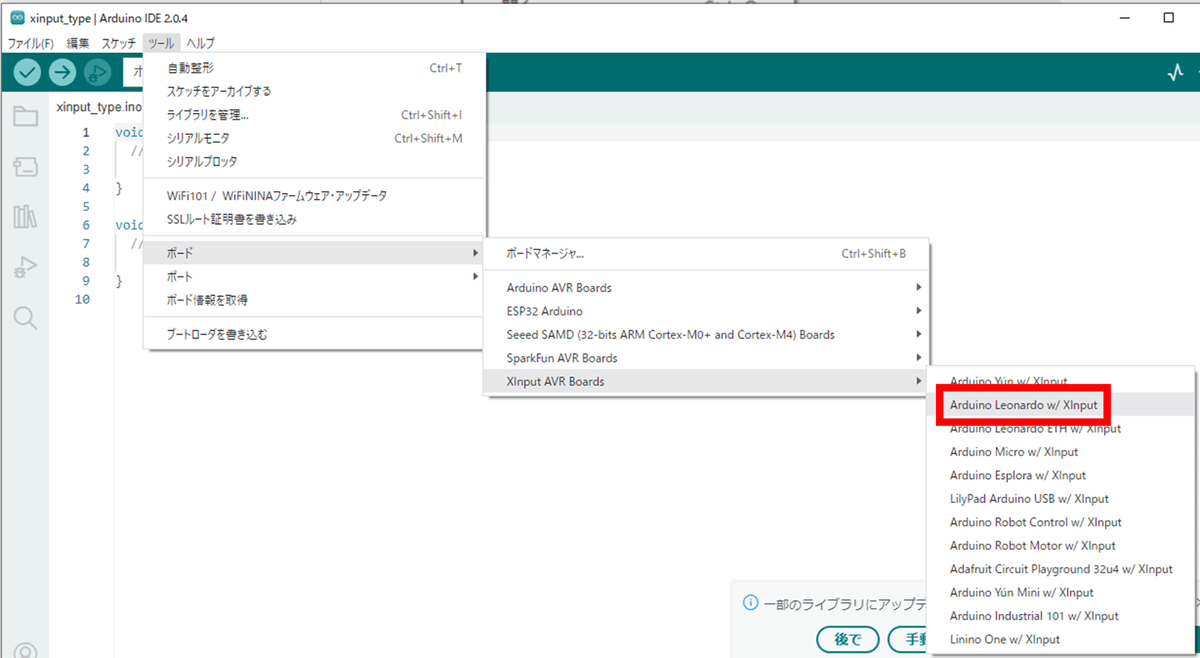The width and height of the screenshot is (1200, 658).
Task: Open シリアルモニタ
Action: point(315,138)
